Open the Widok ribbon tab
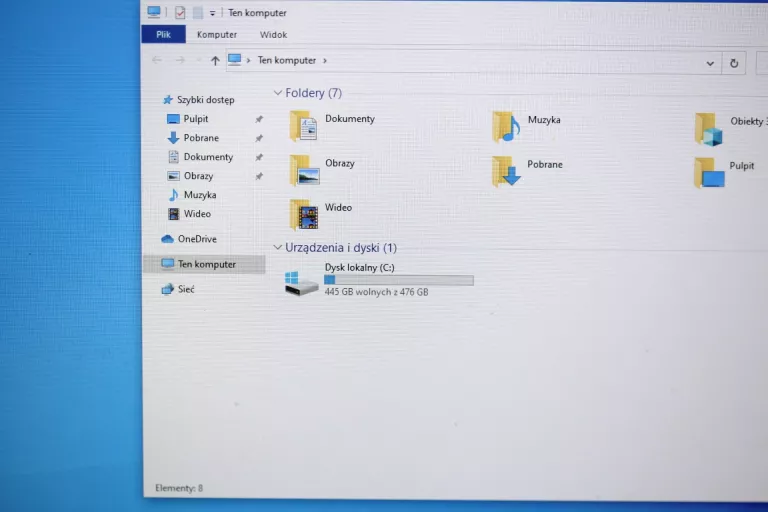 coord(273,35)
